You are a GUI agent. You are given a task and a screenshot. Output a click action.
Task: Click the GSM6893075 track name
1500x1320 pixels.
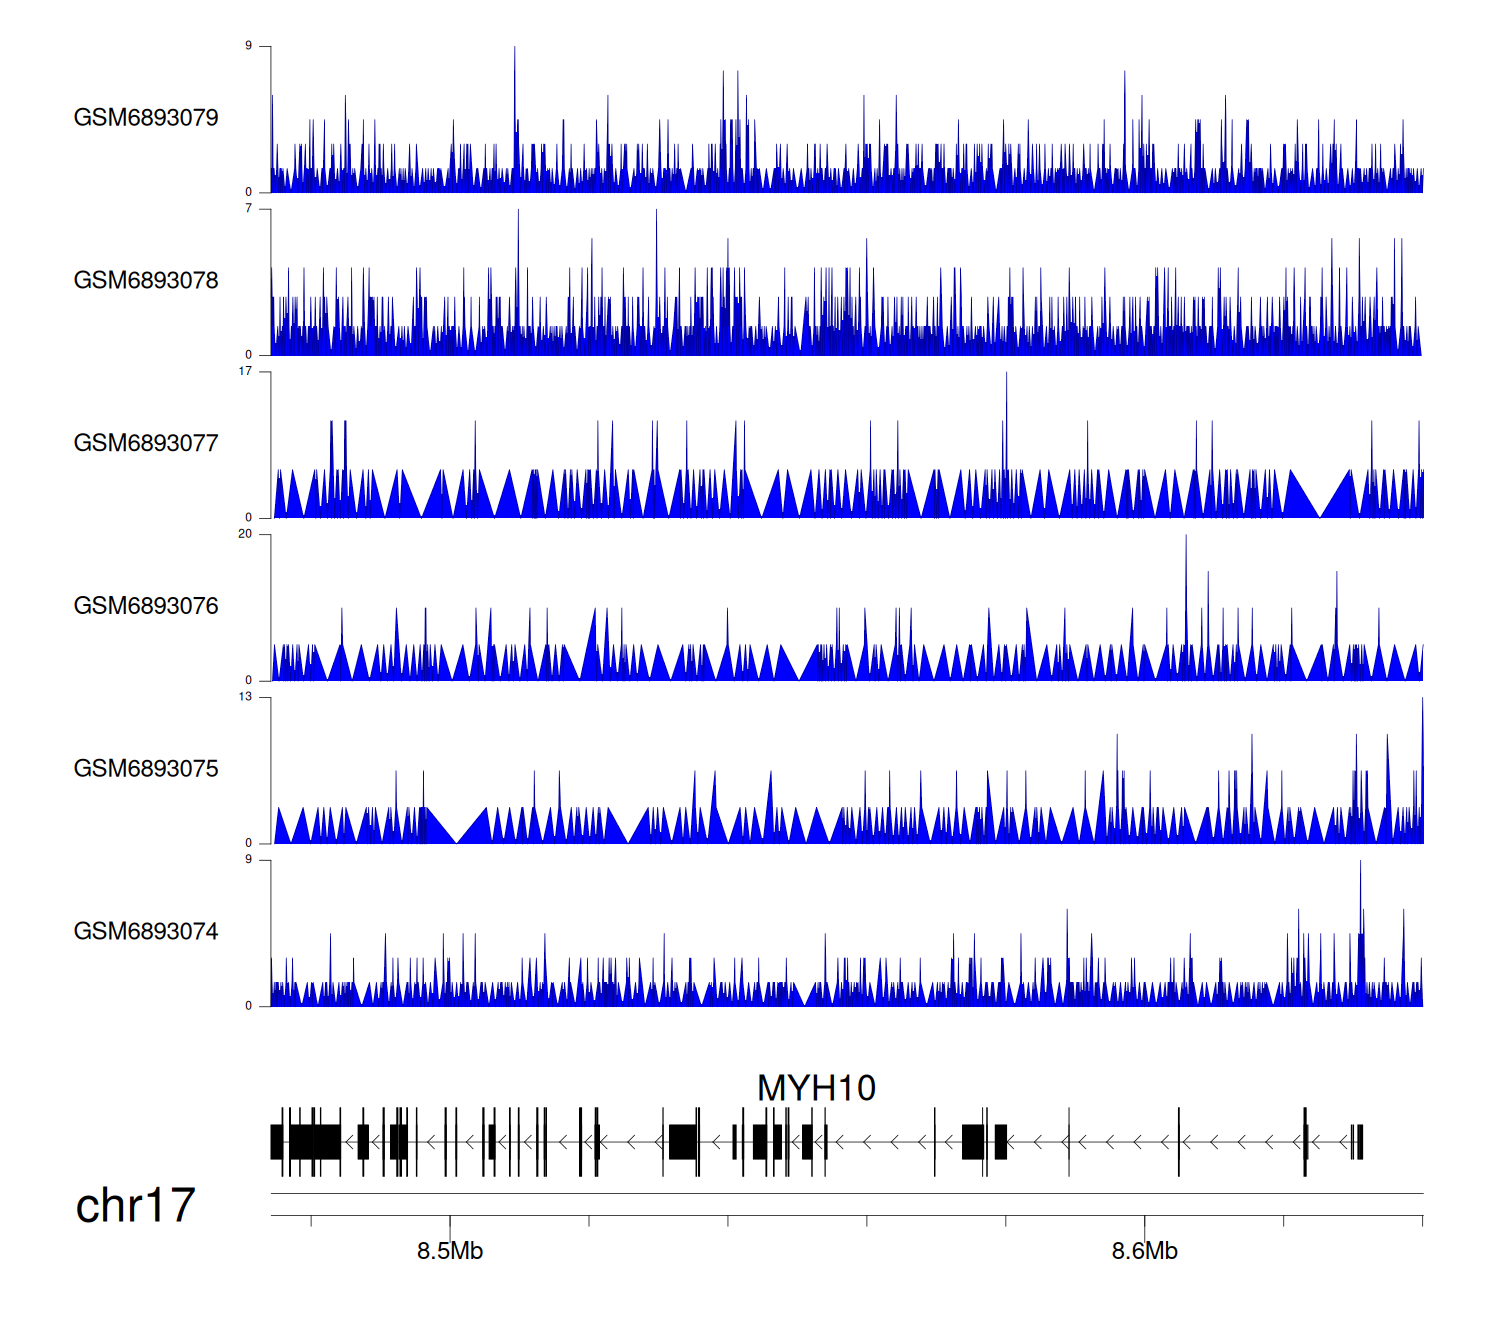click(146, 769)
